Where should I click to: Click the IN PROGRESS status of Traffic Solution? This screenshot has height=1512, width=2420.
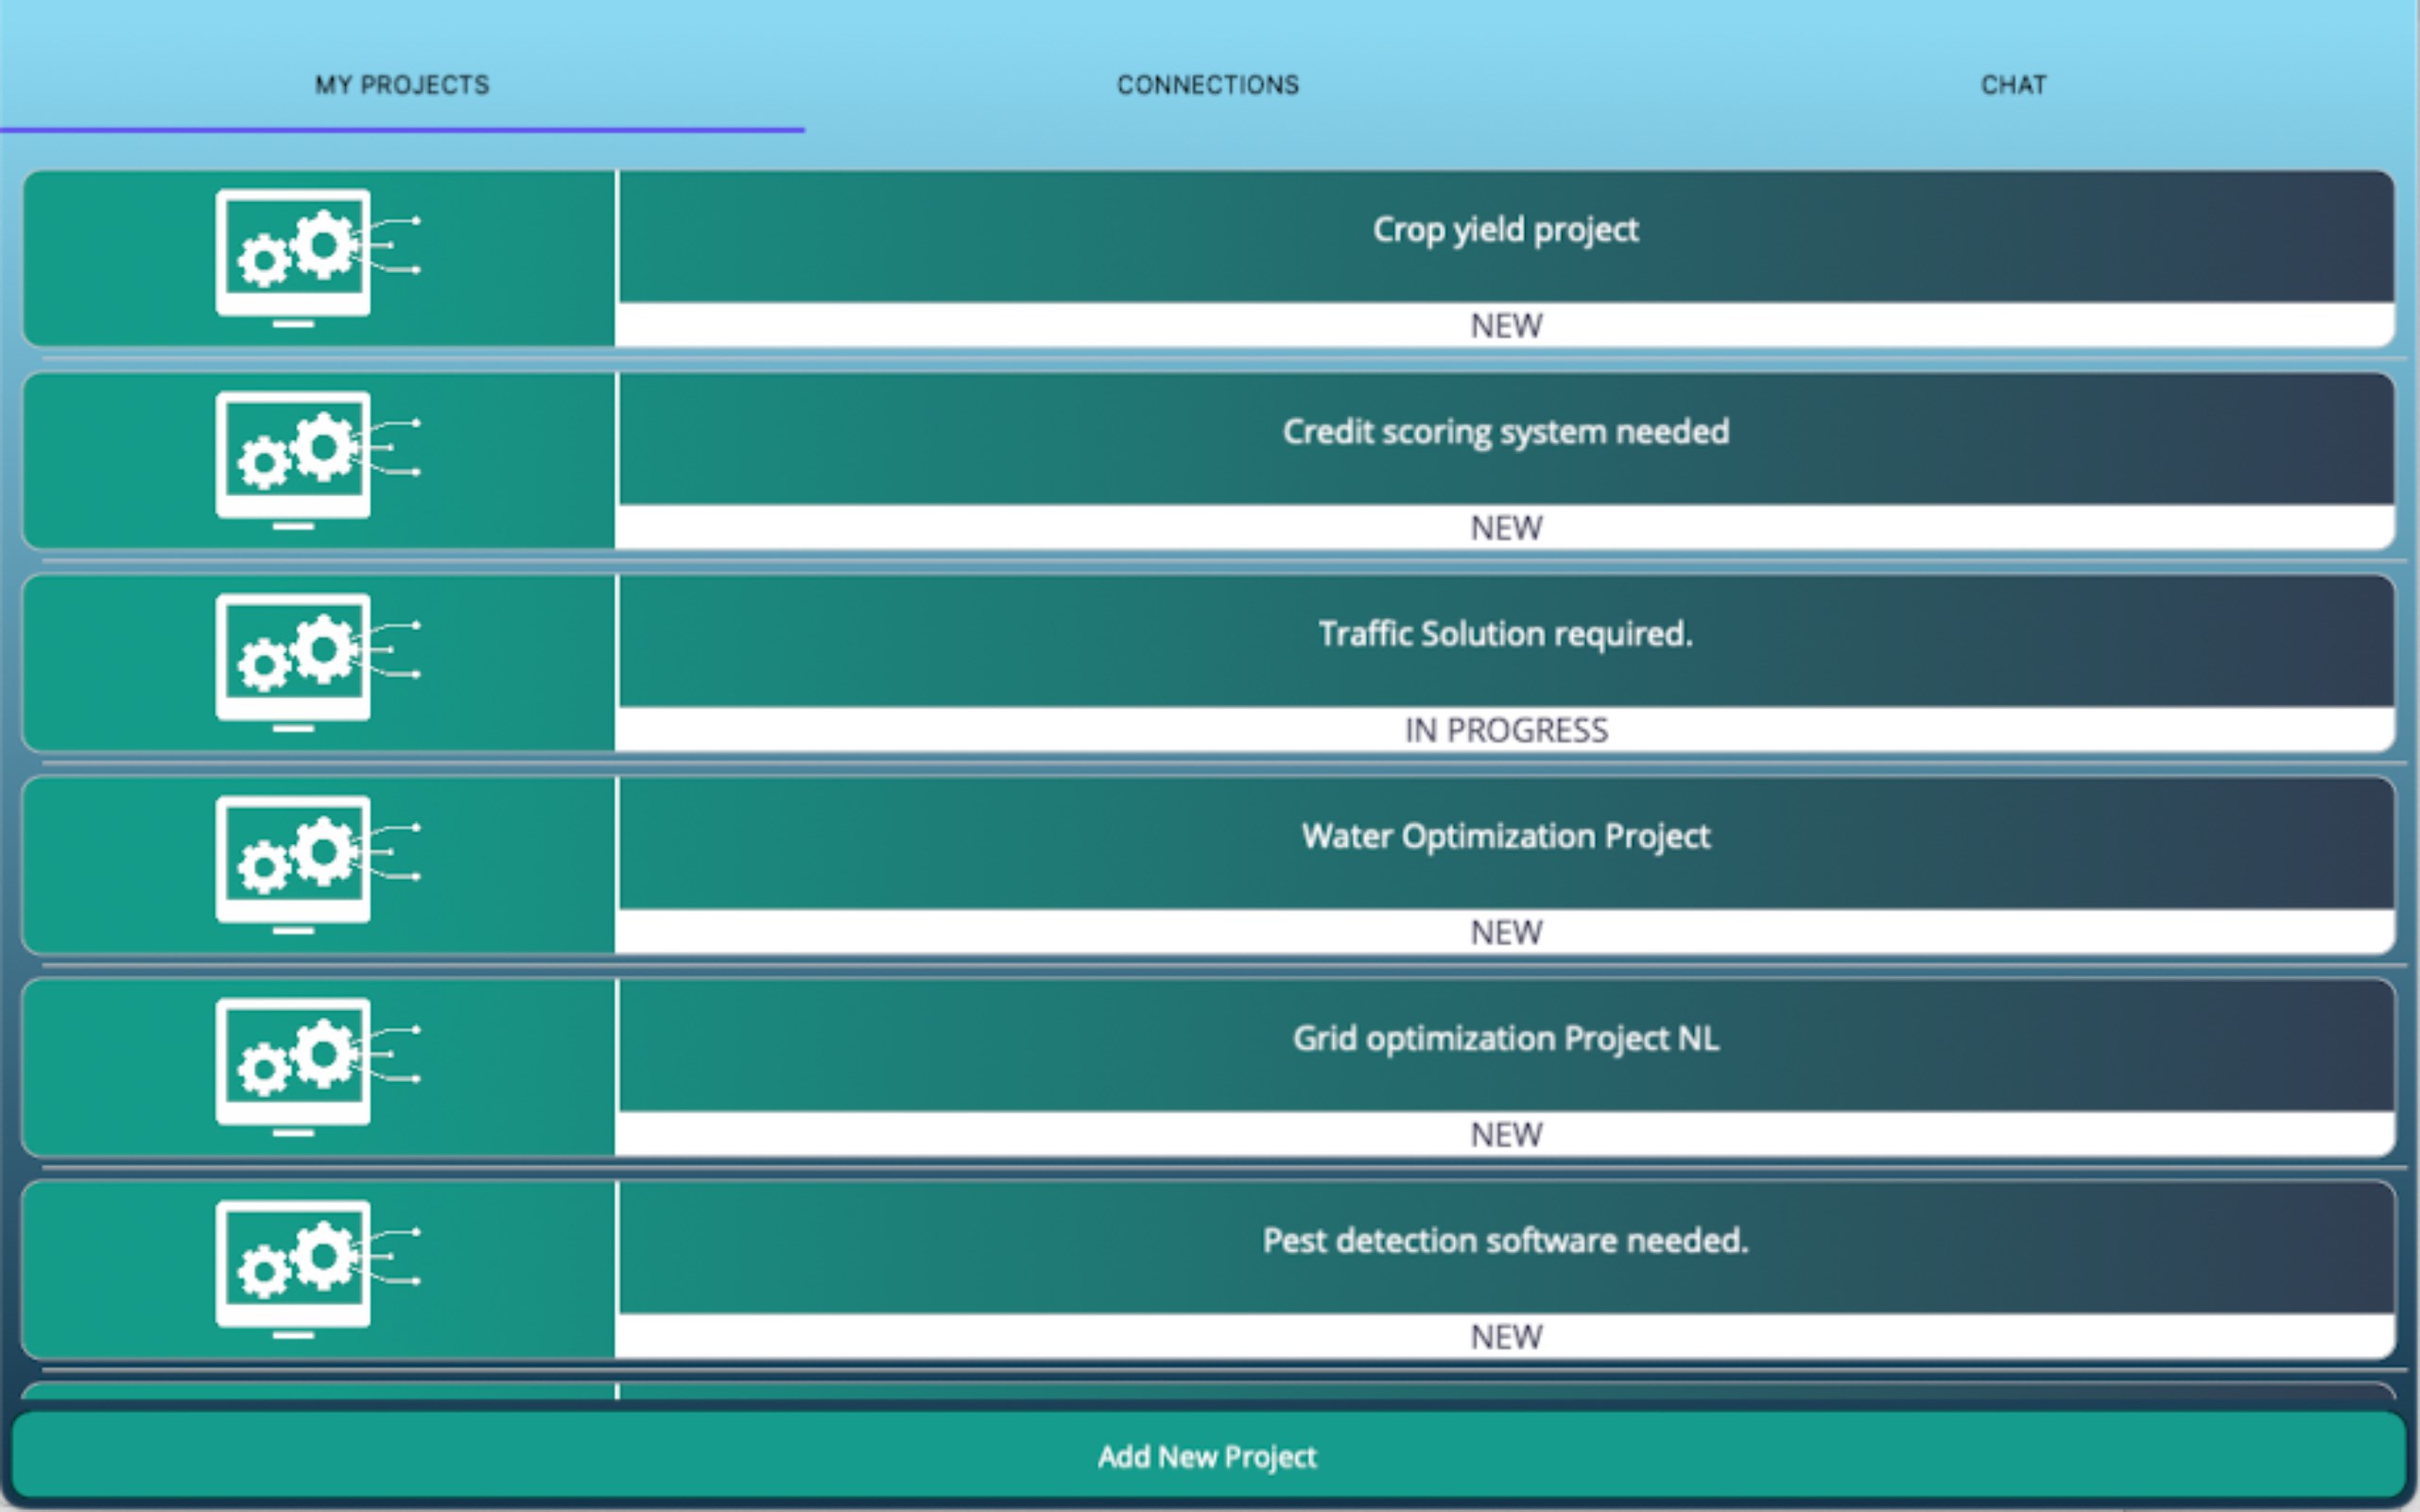(x=1505, y=730)
